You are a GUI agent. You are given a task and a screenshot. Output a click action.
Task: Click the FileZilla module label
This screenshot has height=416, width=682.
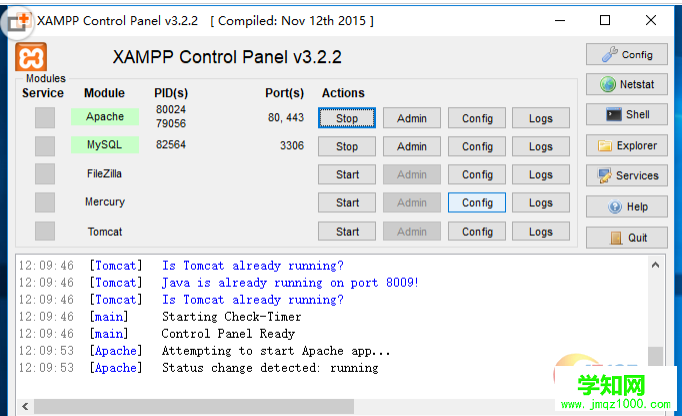[x=104, y=174]
